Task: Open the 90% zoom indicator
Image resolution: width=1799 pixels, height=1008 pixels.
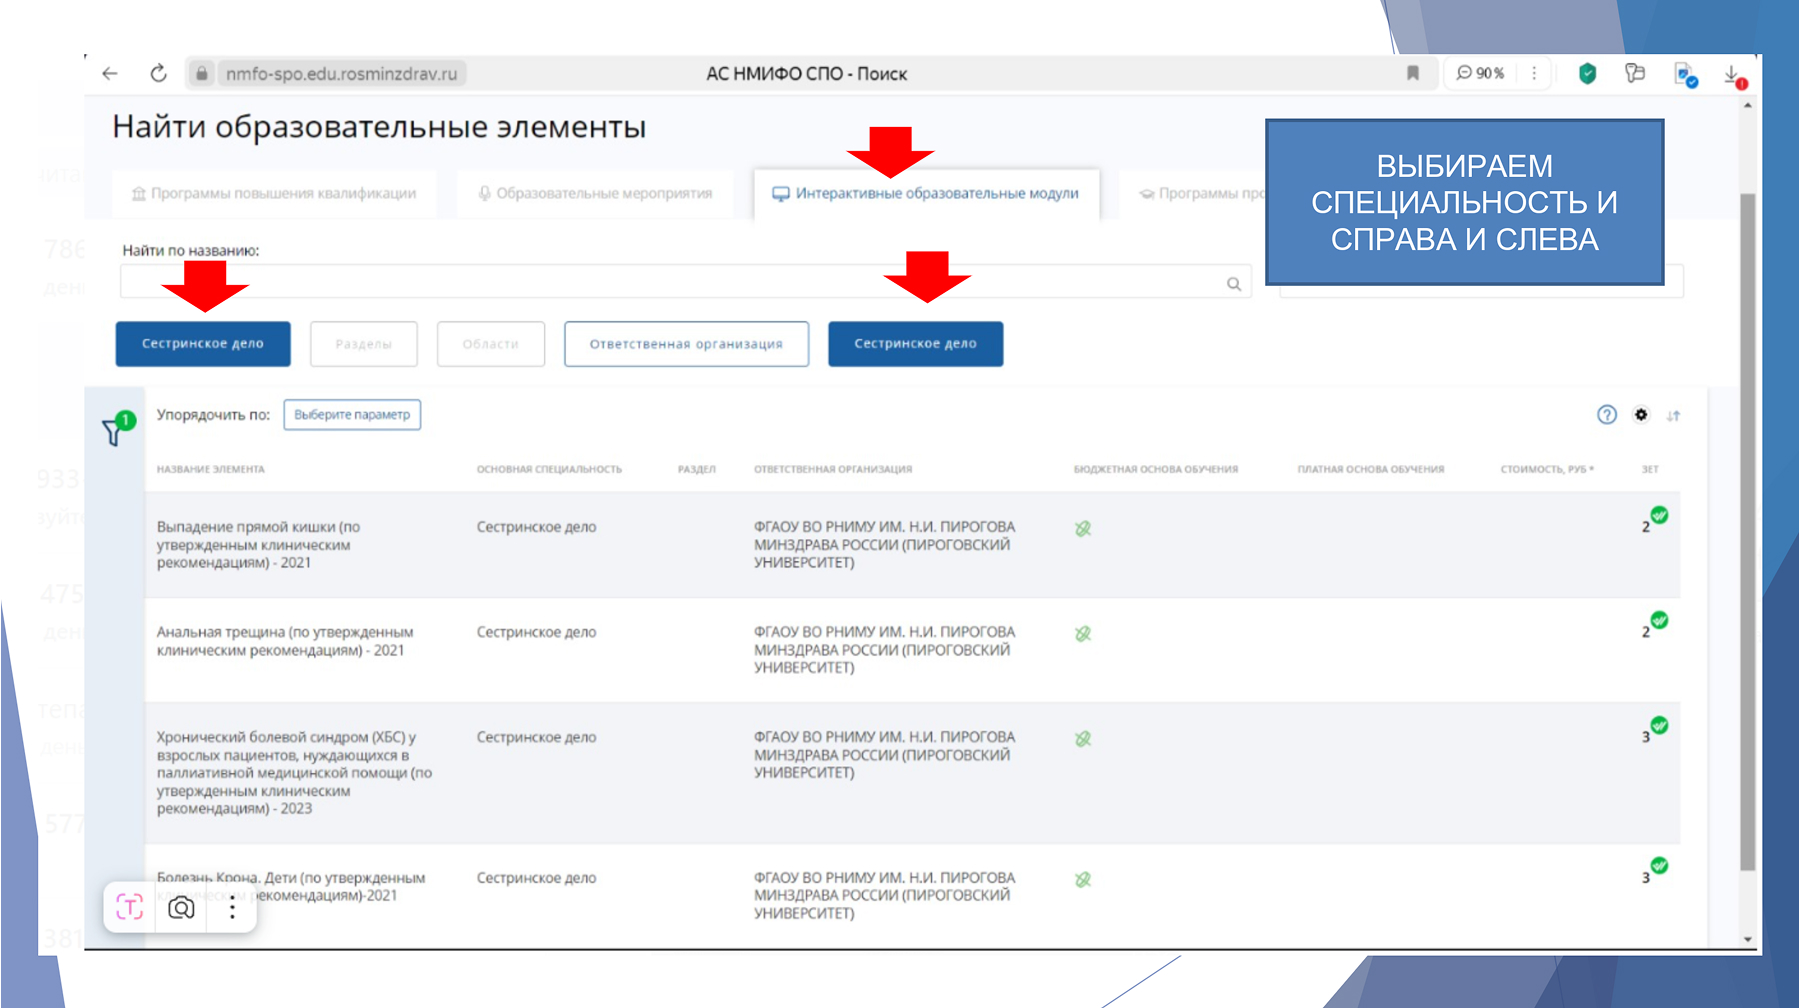Action: pyautogui.click(x=1480, y=73)
